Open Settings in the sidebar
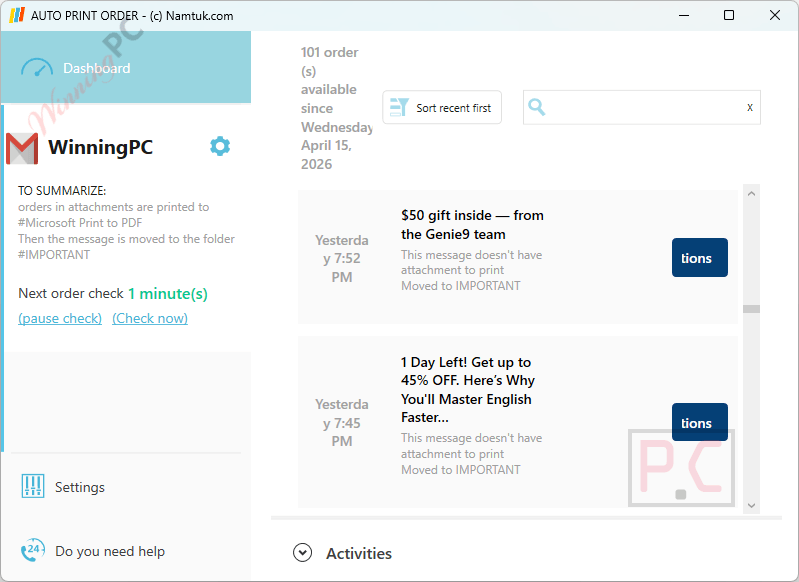 (80, 487)
